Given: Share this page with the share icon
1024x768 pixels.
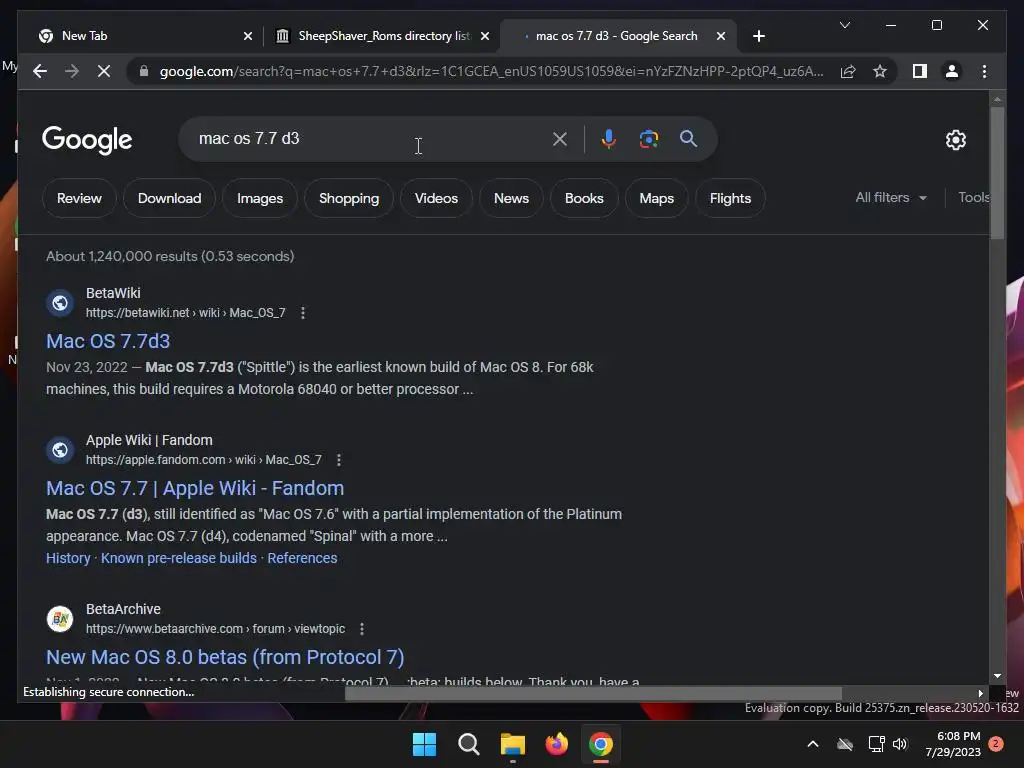Looking at the screenshot, I should click(848, 71).
